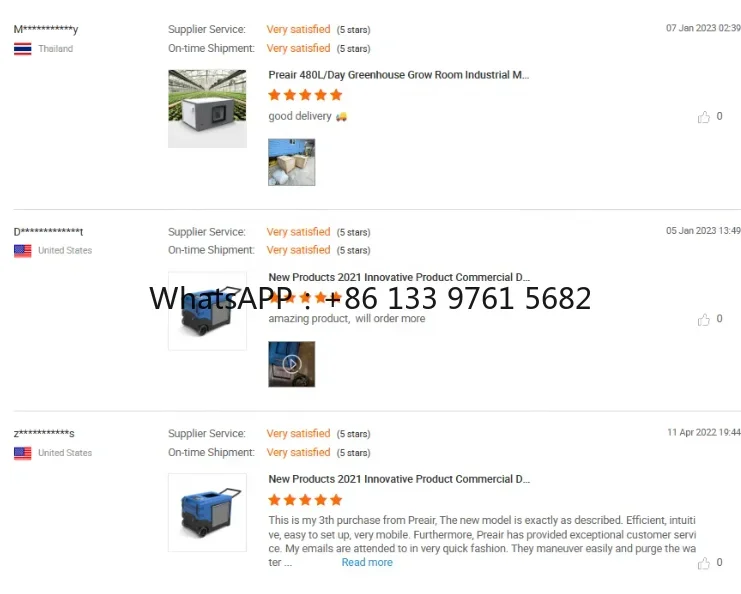Open the delivery boxes photo thumbnail
Screen dimensions: 741x594
(x=292, y=162)
